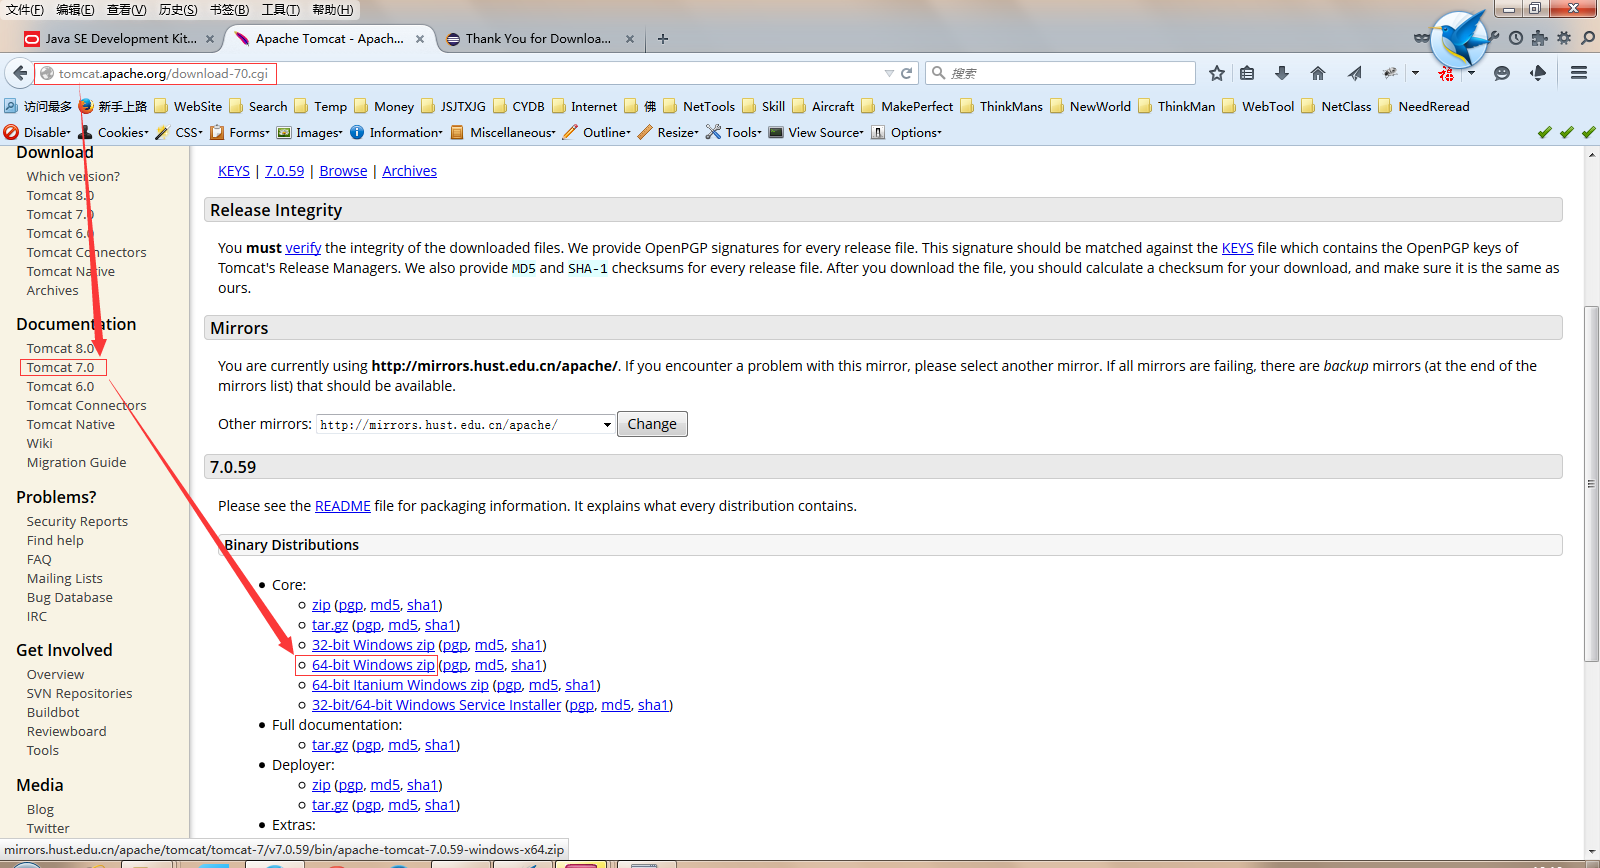The image size is (1600, 868).
Task: Reload the page with the refresh icon
Action: tap(907, 73)
